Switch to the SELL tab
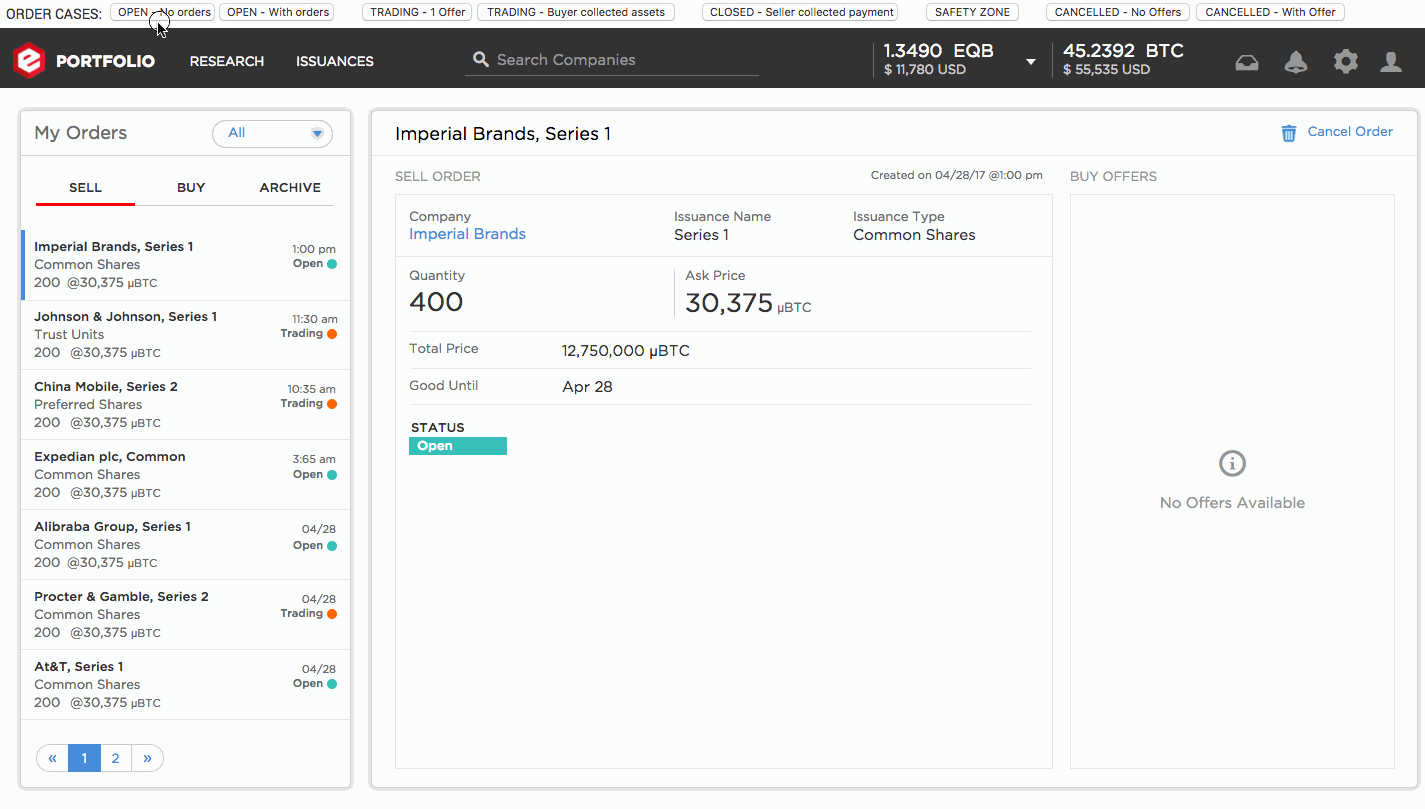Viewport: 1425px width, 809px height. 85,188
